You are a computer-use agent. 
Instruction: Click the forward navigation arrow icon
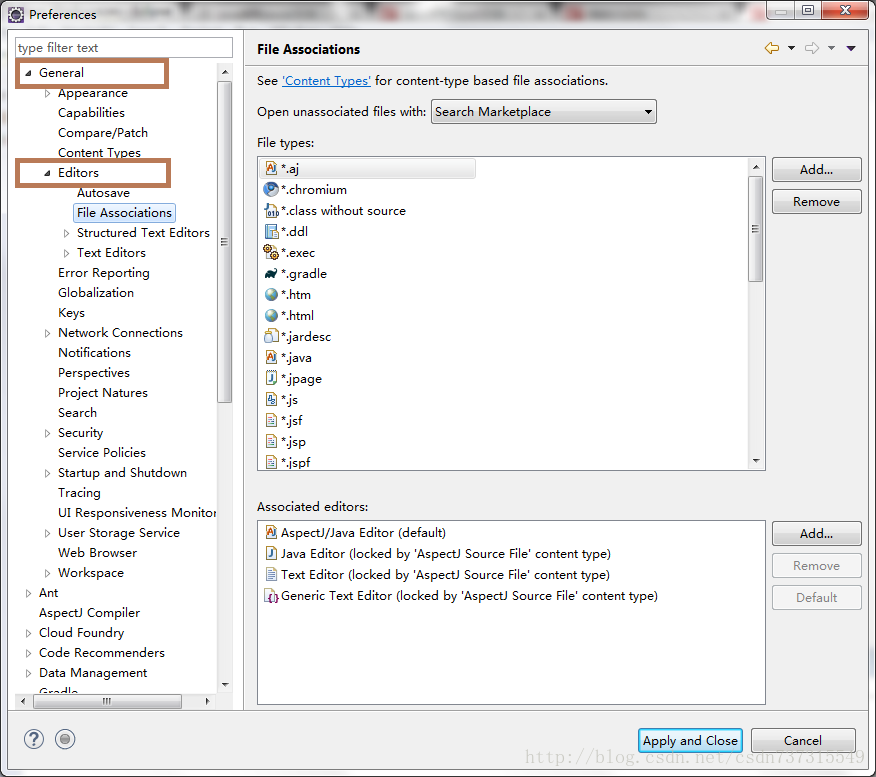(812, 48)
